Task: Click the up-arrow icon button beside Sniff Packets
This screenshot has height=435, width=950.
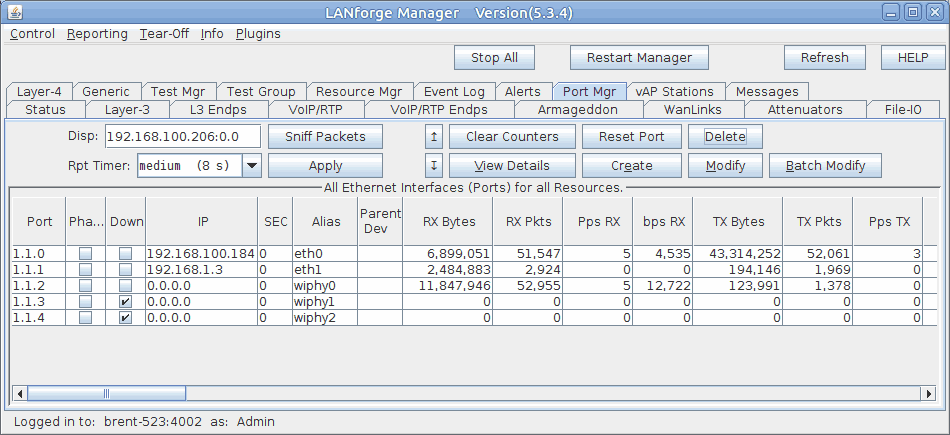Action: 433,136
